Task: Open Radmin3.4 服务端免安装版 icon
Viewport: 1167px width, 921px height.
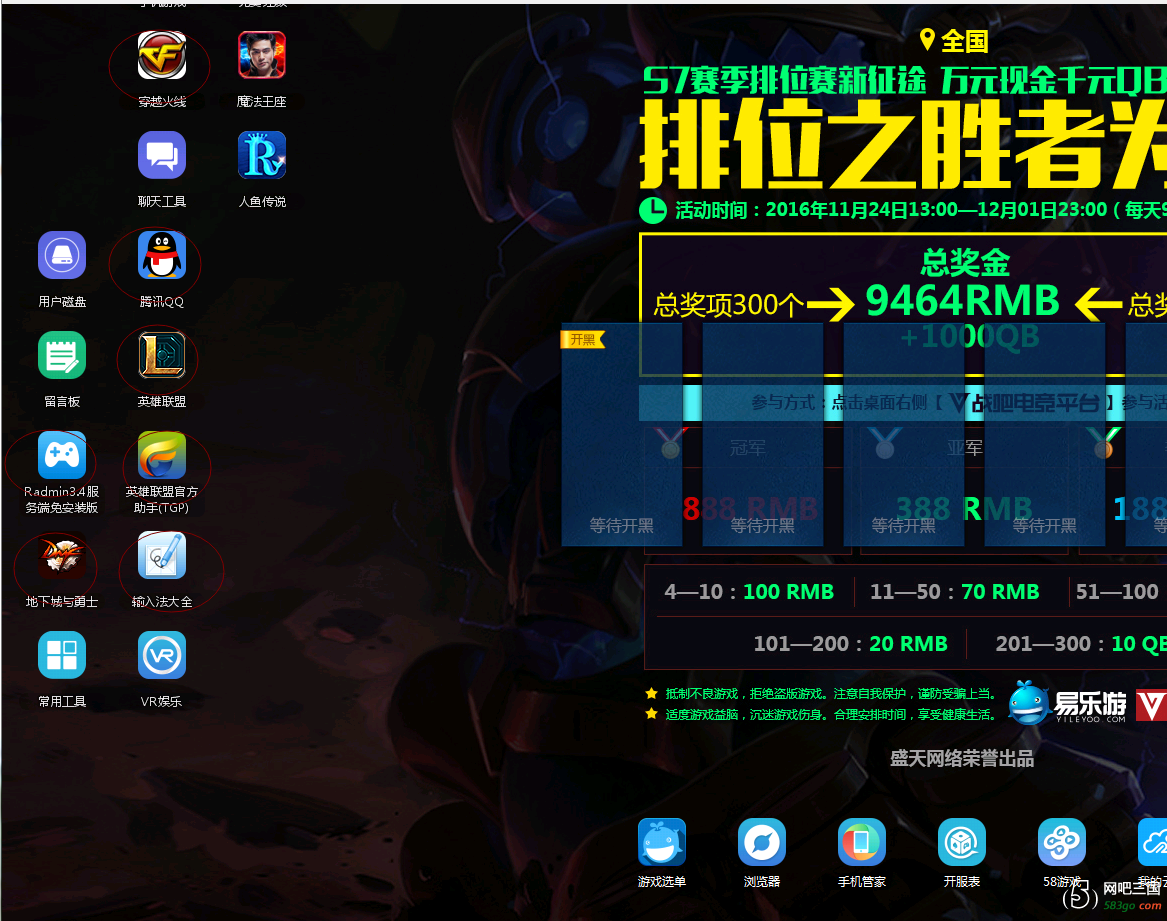Action: [62, 455]
